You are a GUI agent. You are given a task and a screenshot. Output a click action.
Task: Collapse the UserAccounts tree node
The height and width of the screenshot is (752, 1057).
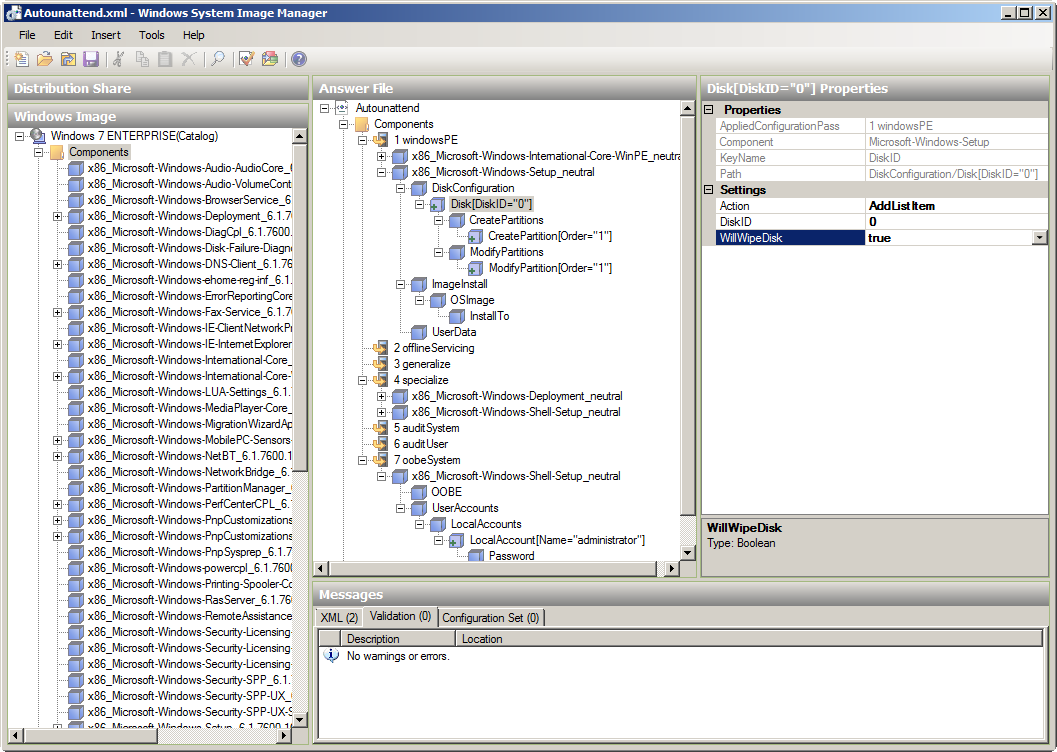click(x=400, y=508)
